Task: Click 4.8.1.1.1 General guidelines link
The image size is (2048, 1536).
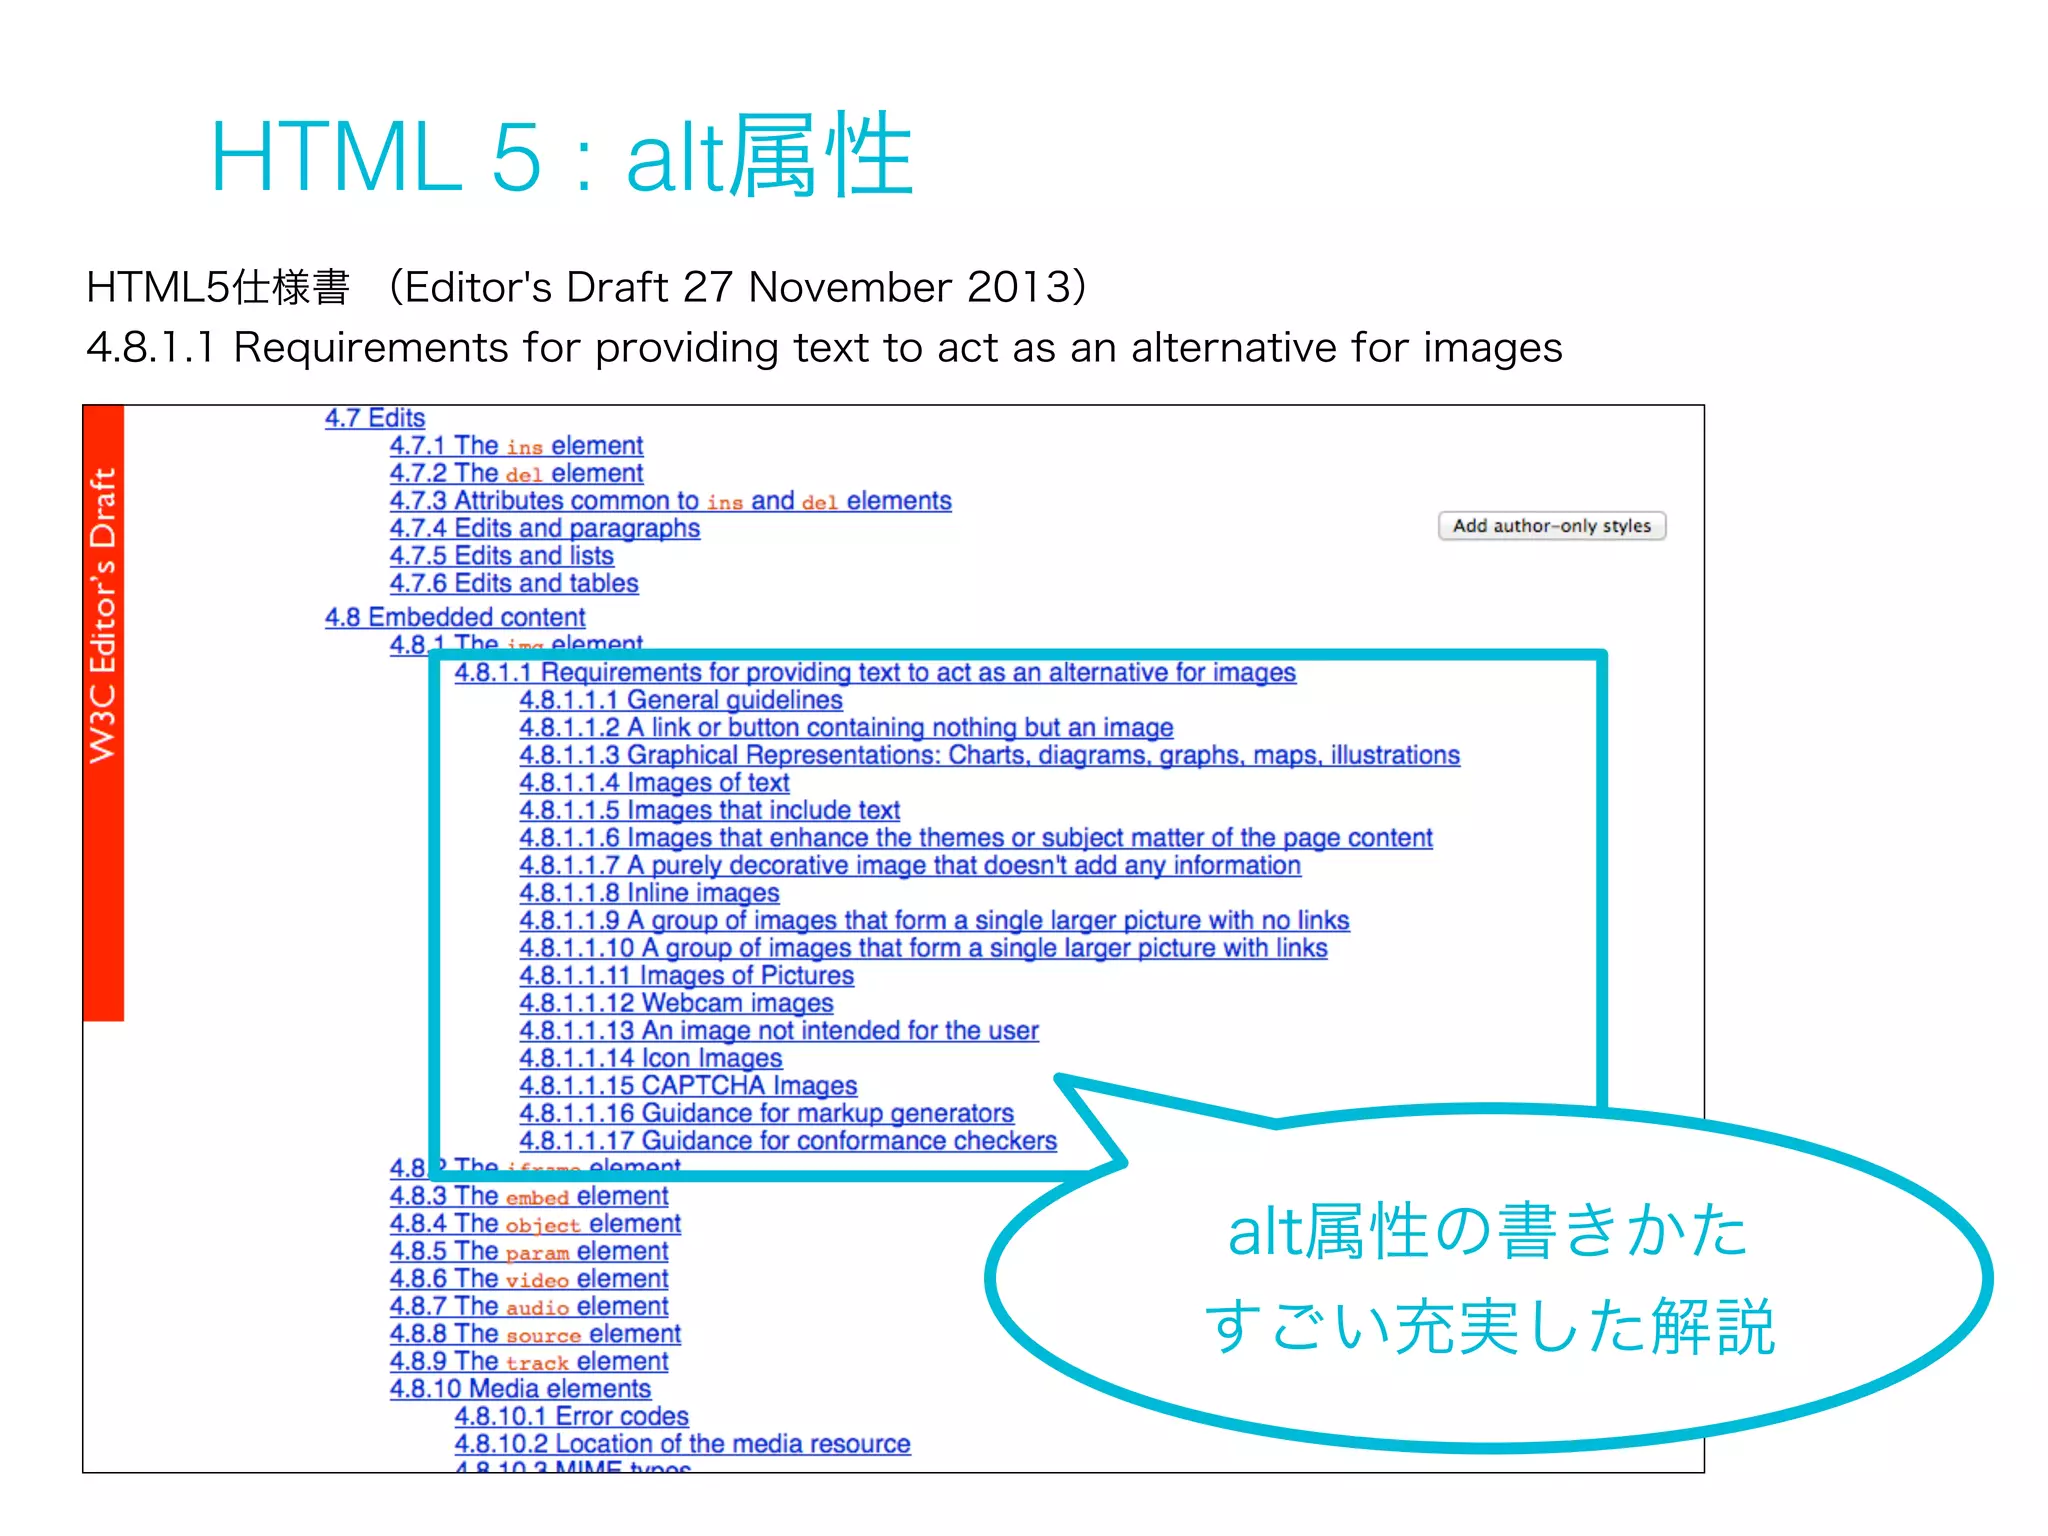Action: tap(681, 700)
